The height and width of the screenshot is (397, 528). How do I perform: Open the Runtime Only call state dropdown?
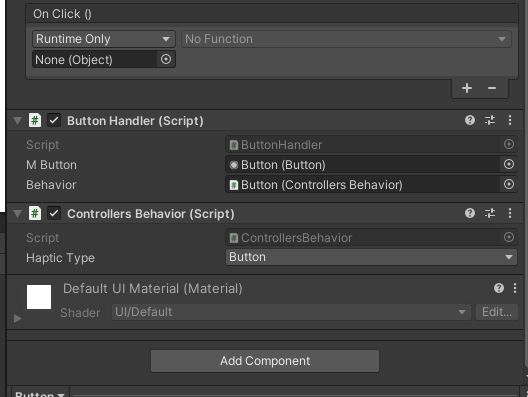104,39
